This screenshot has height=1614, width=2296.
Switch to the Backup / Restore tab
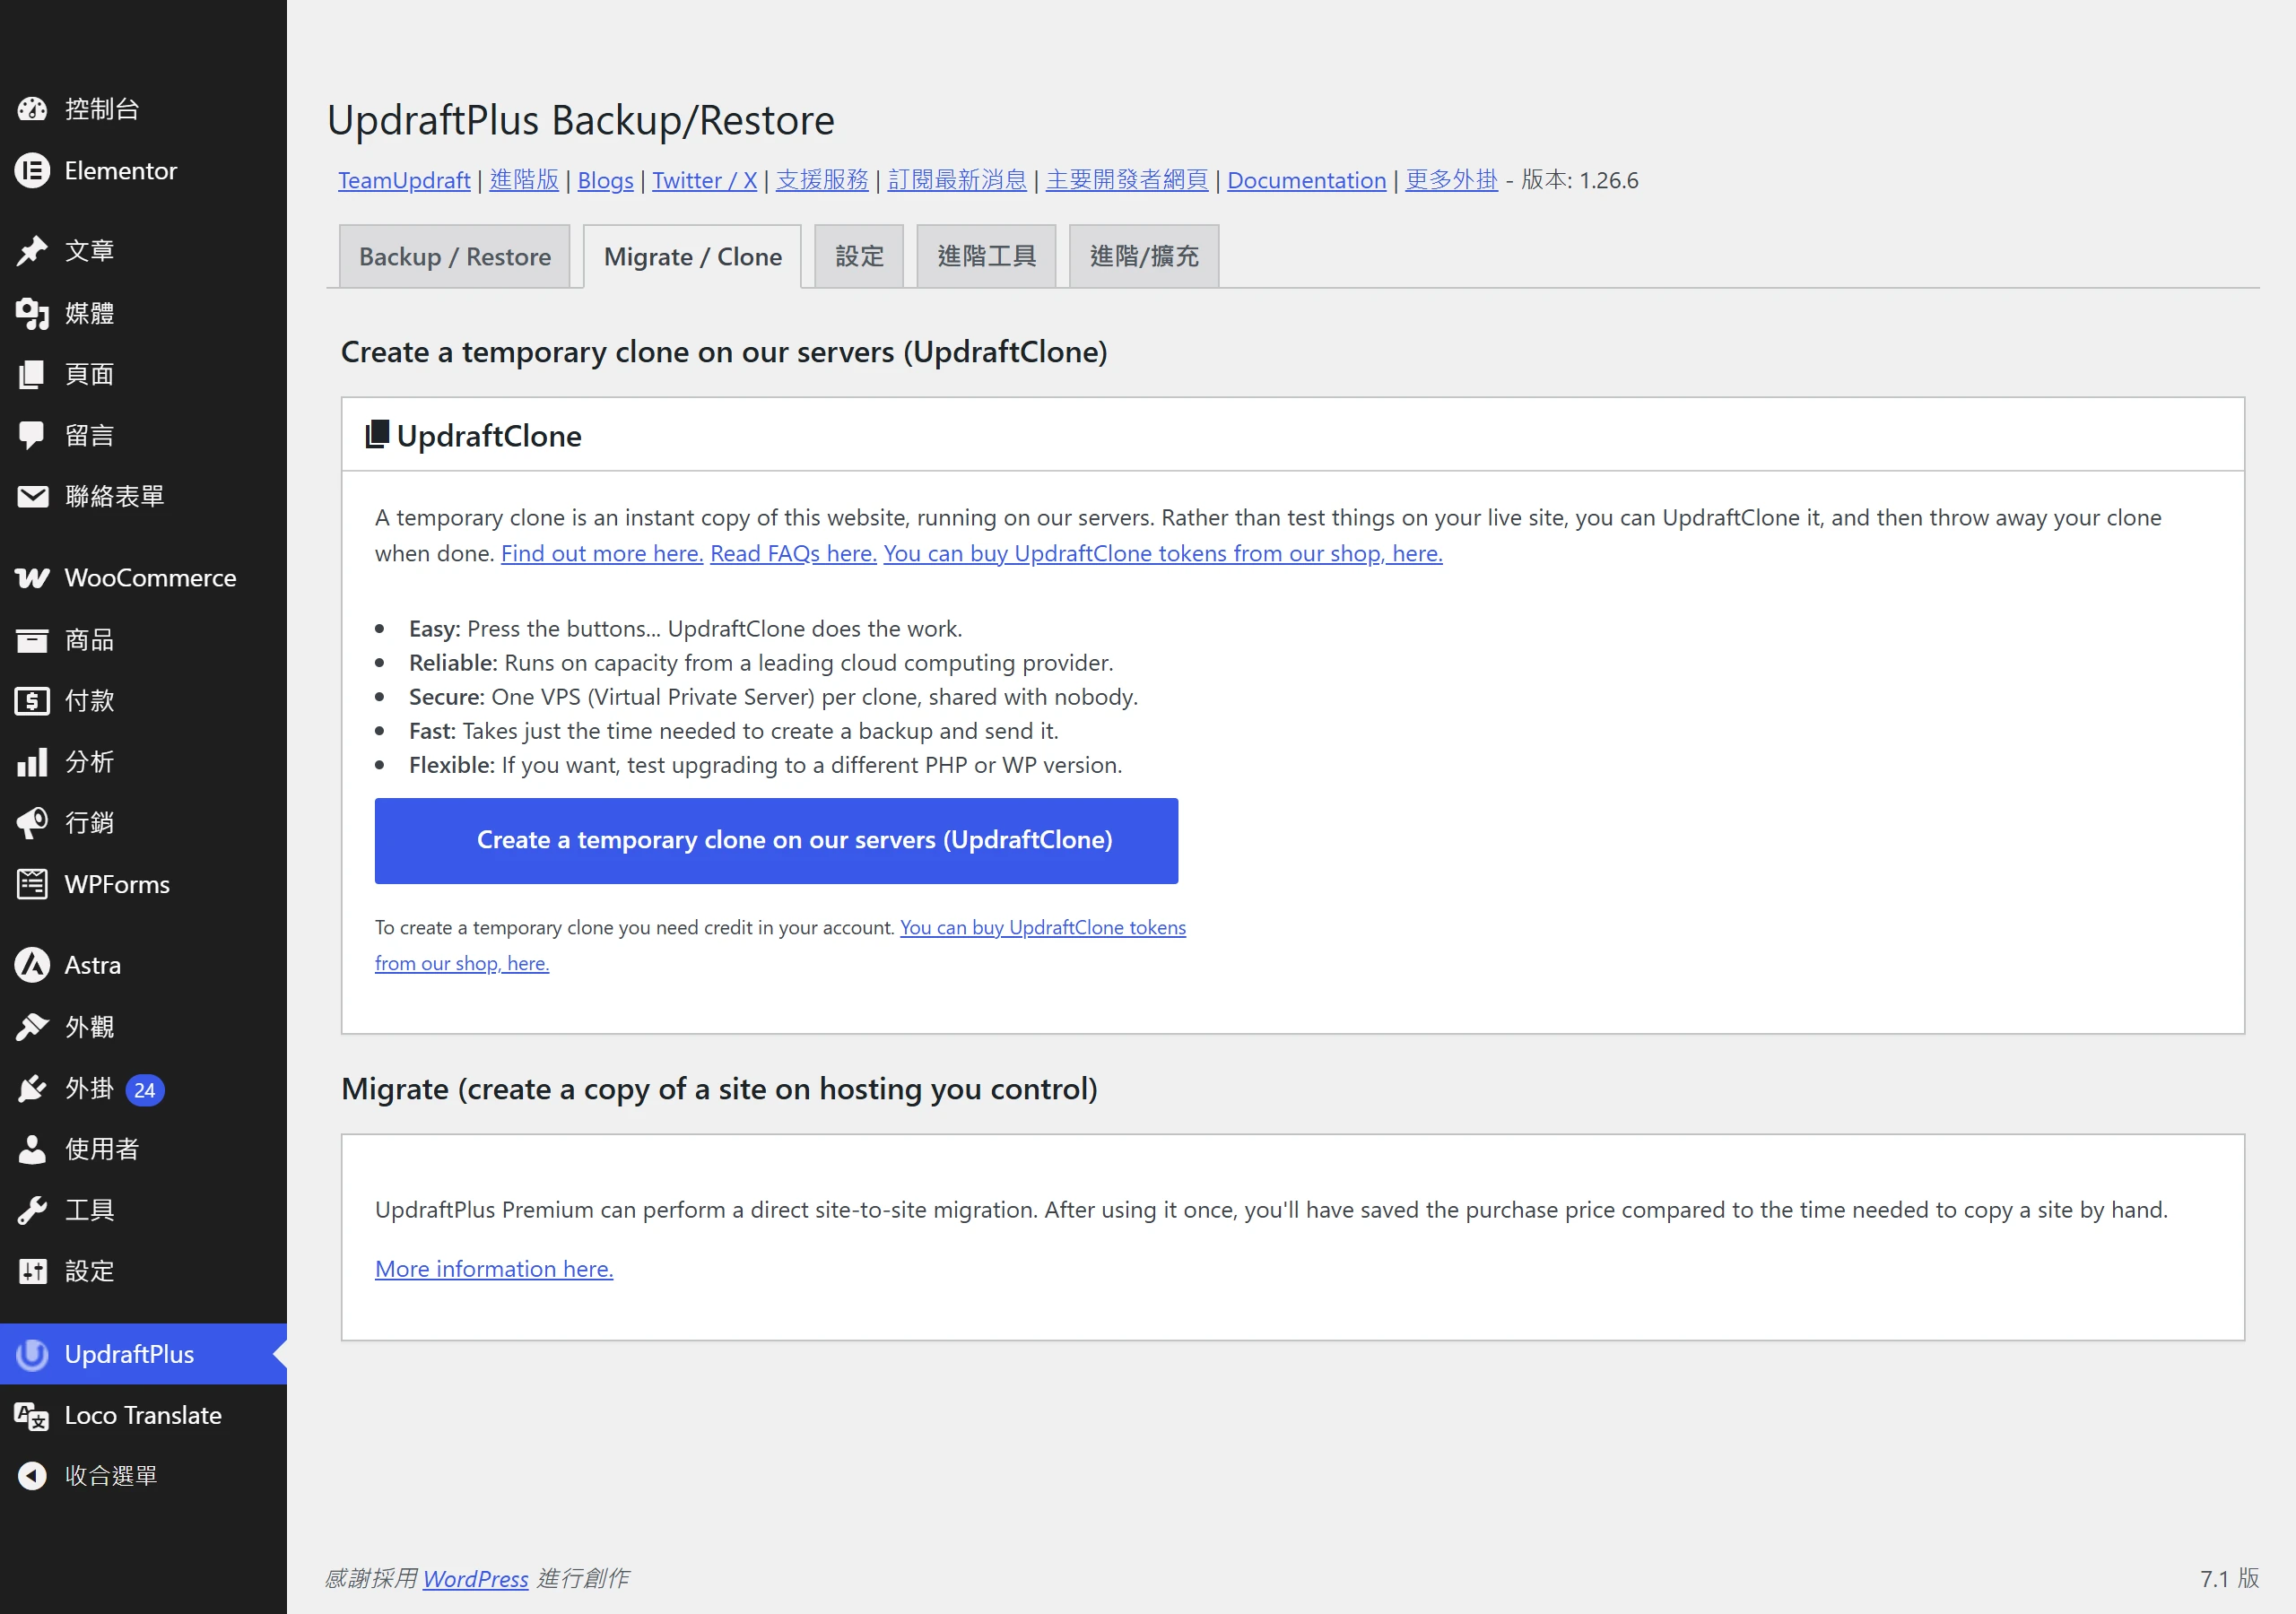tap(455, 257)
